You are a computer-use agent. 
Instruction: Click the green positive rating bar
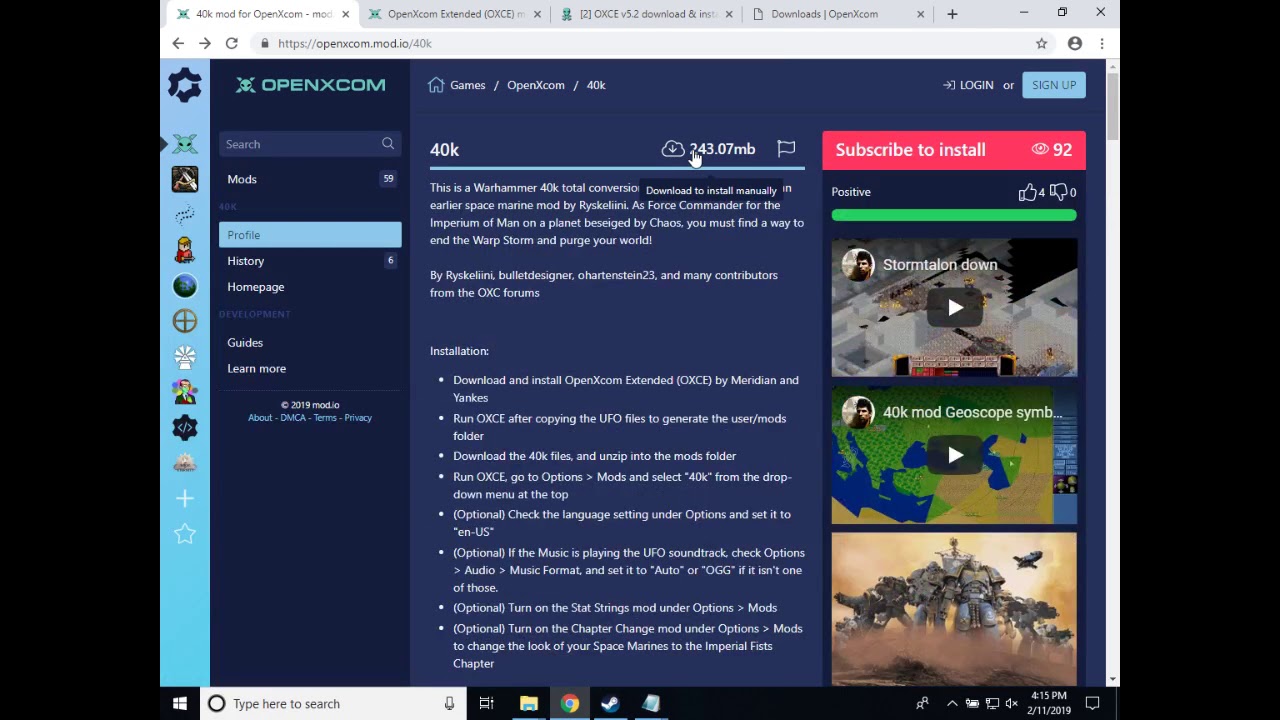click(954, 215)
